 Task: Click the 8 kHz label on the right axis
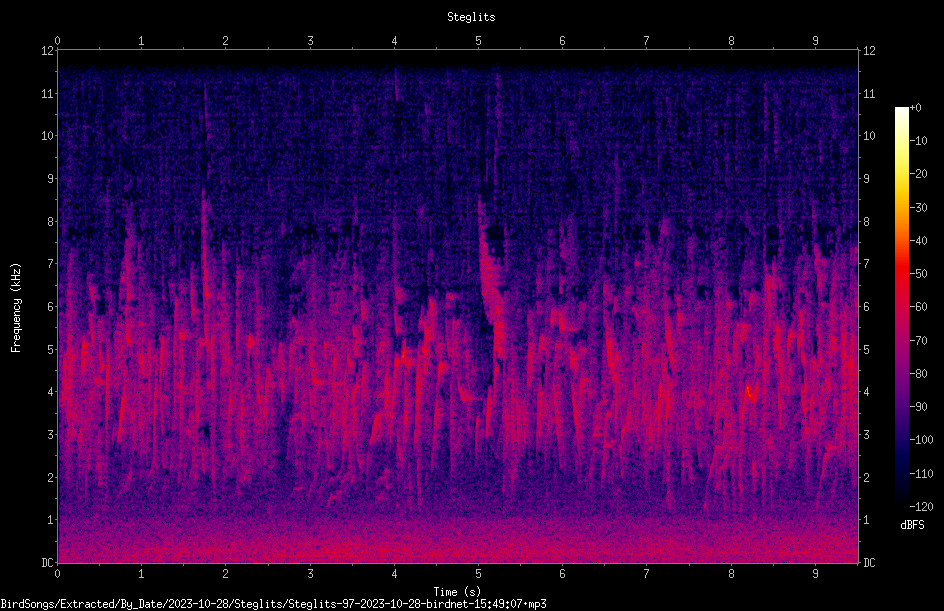tap(867, 222)
